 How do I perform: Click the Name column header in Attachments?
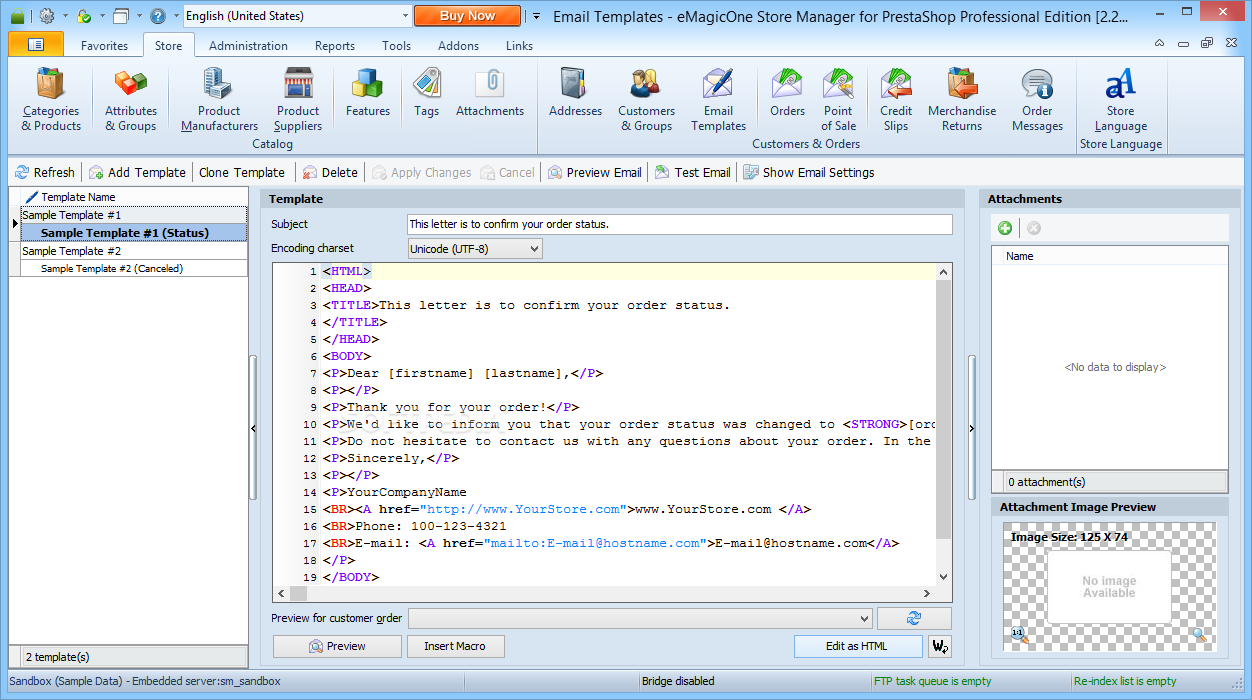click(x=1109, y=256)
